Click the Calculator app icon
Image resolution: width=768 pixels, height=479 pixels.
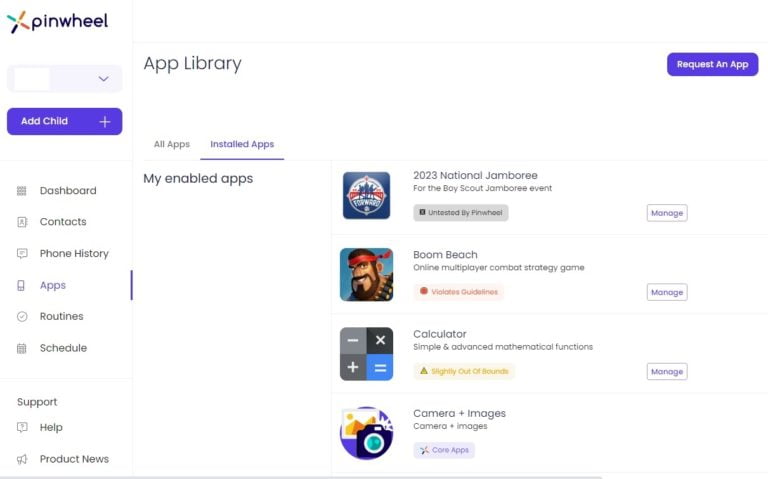point(366,354)
